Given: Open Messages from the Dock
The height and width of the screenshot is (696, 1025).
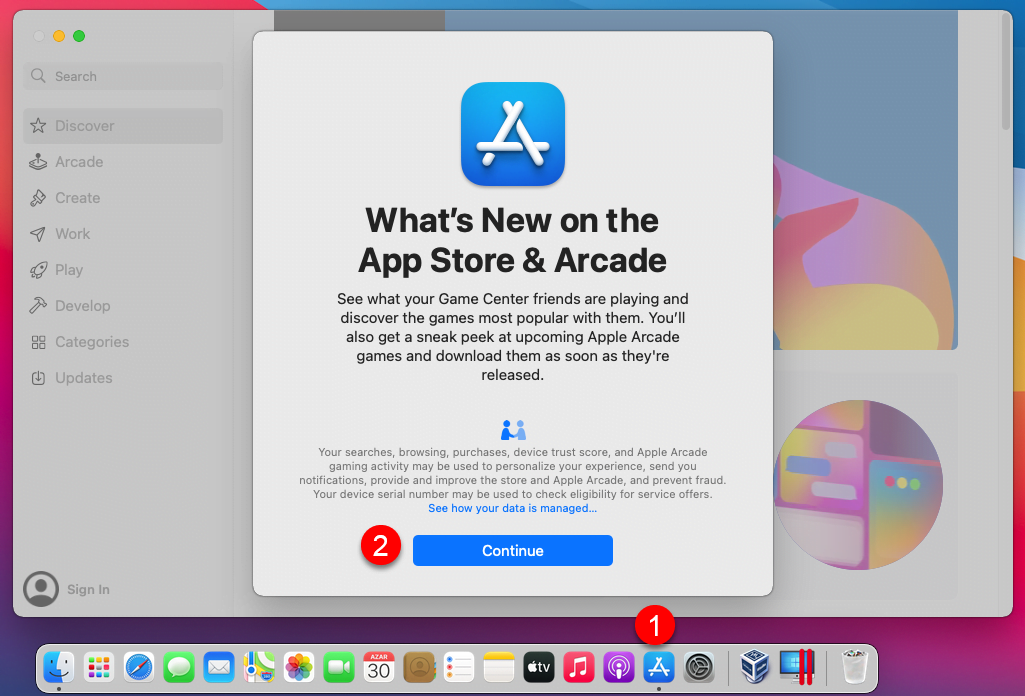Looking at the screenshot, I should point(178,667).
